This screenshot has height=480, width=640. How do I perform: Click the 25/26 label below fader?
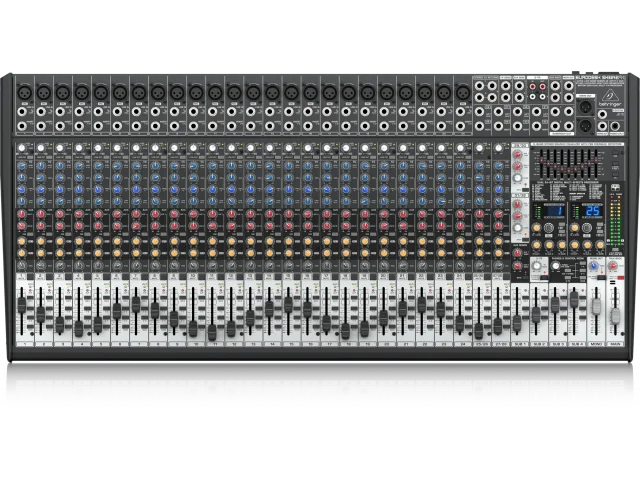pyautogui.click(x=482, y=344)
